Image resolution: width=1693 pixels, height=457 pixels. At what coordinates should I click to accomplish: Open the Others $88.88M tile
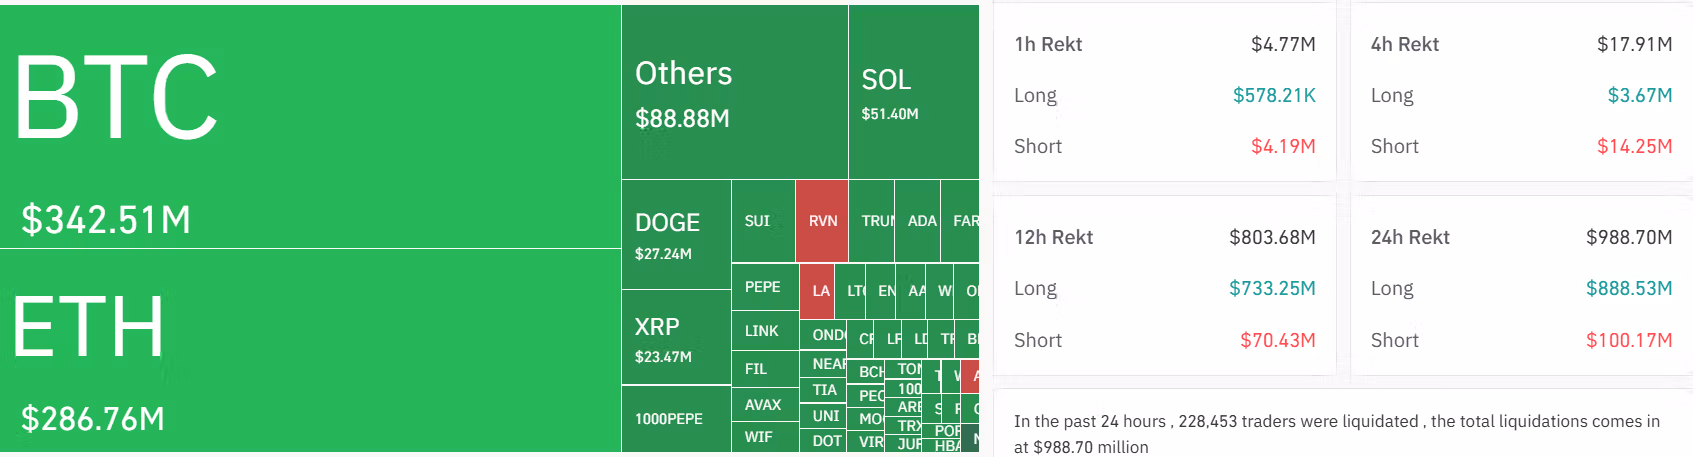735,92
